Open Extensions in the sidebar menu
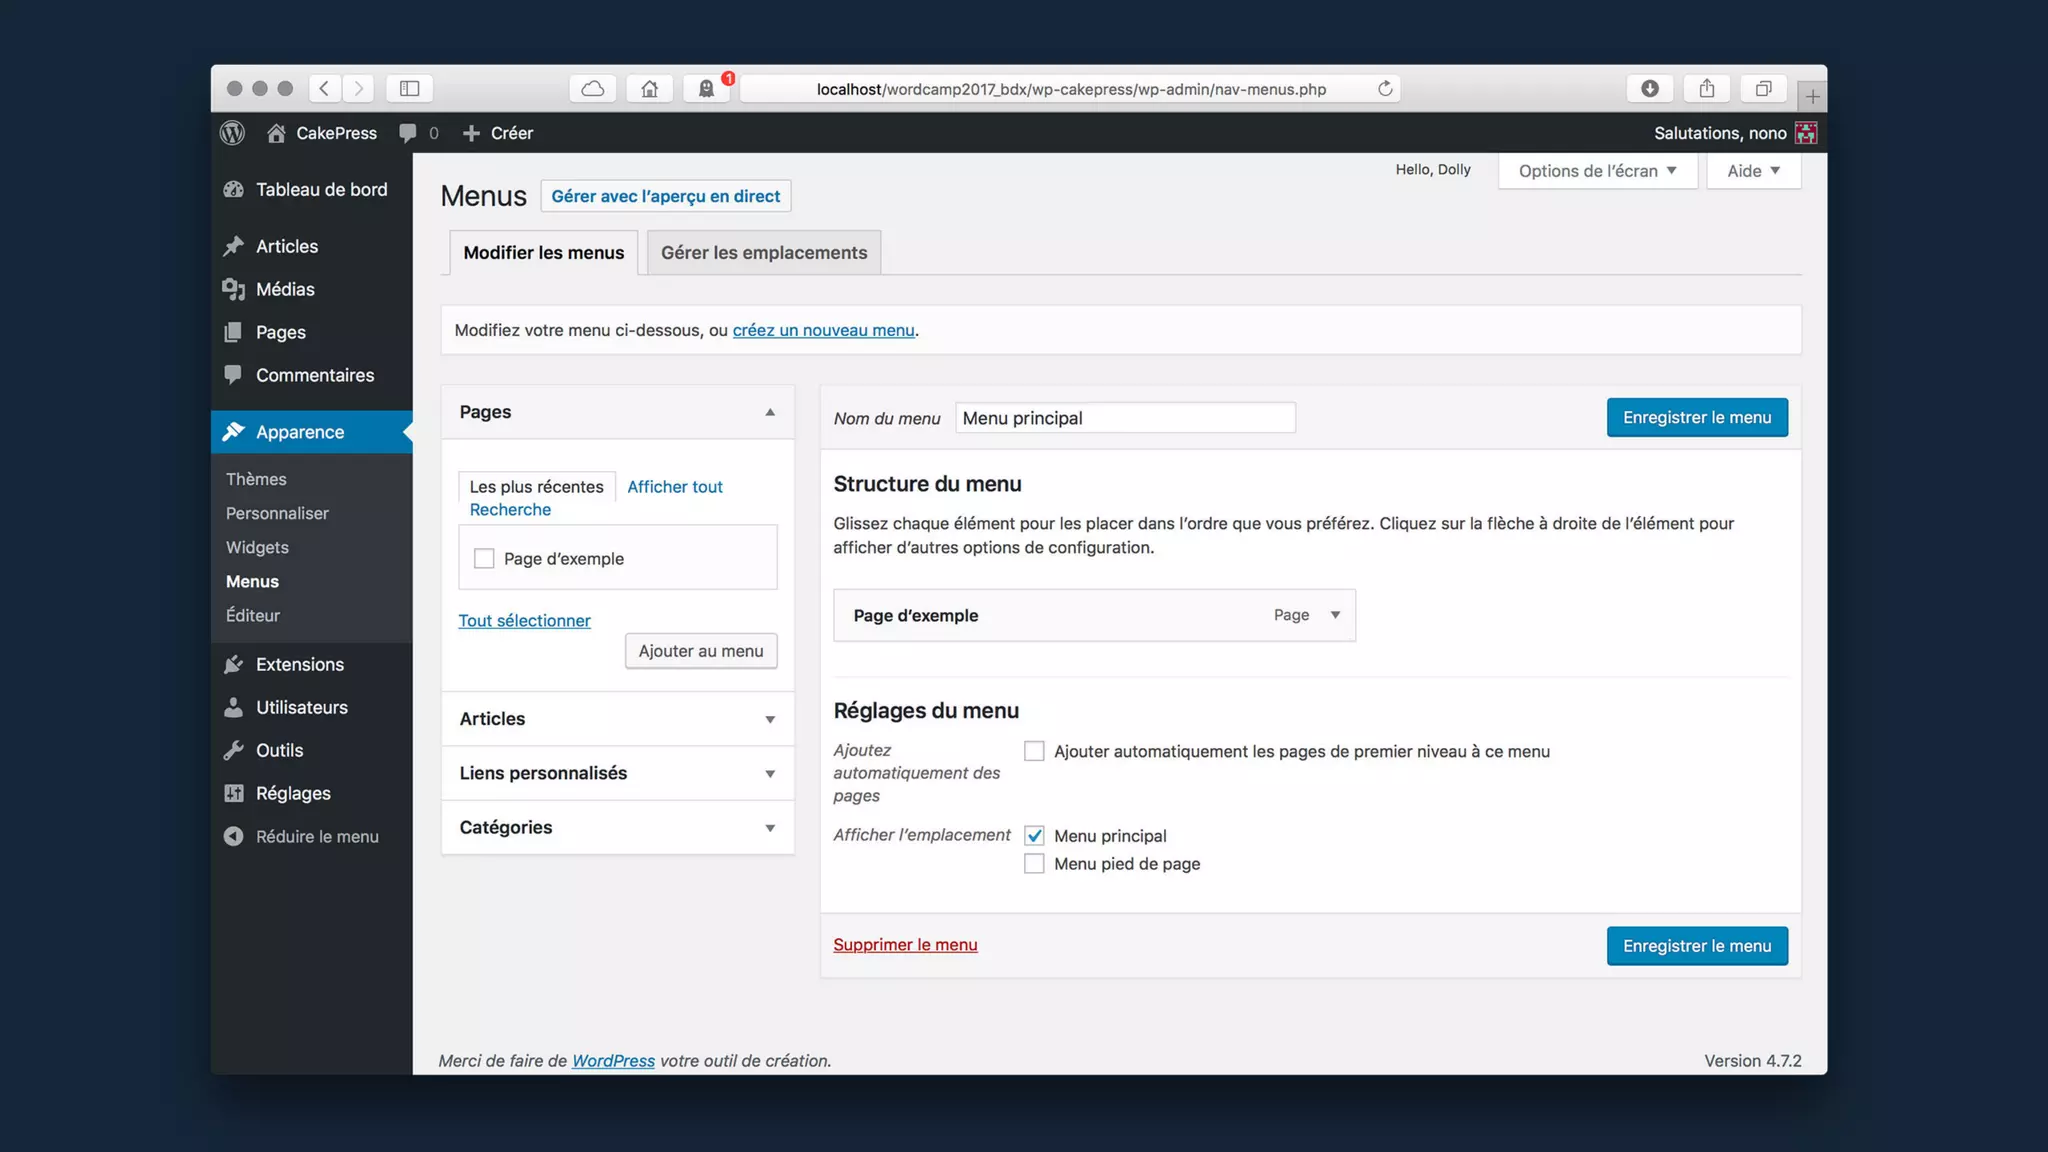Viewport: 2048px width, 1152px height. pyautogui.click(x=299, y=664)
